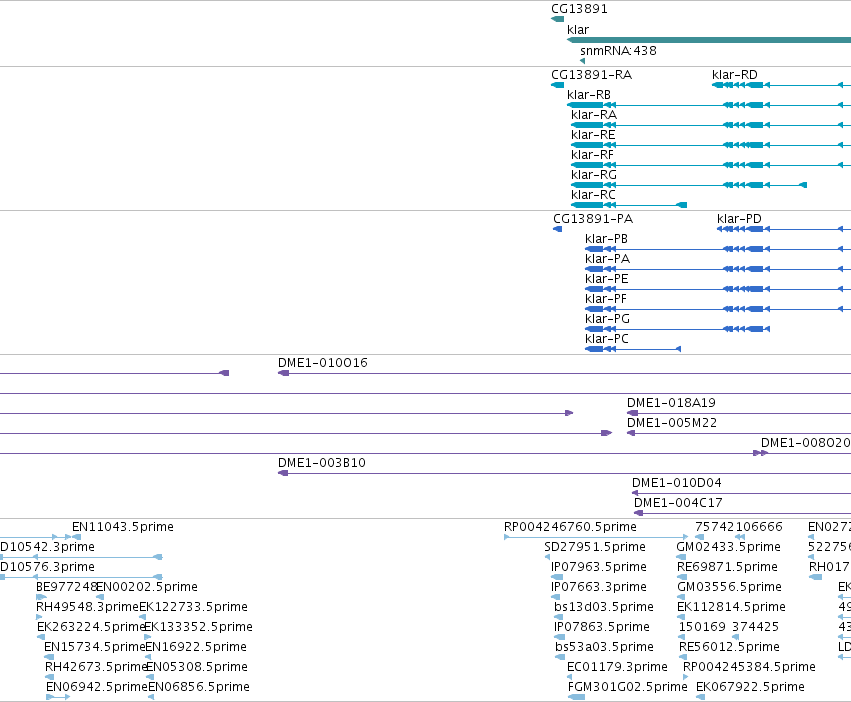
Task: Click the EN11043.5prime EST label
Action: tap(123, 527)
